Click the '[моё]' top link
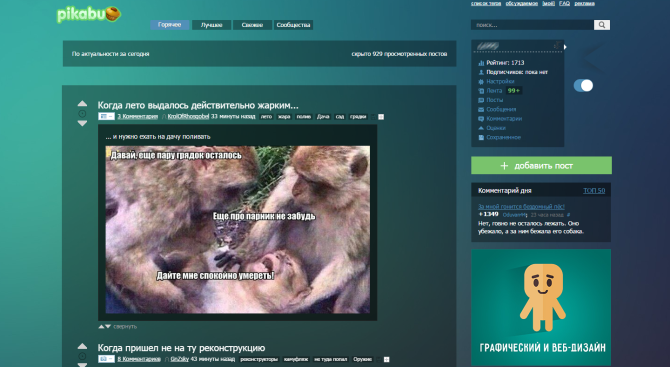Image resolution: width=670 pixels, height=367 pixels. tap(548, 3)
